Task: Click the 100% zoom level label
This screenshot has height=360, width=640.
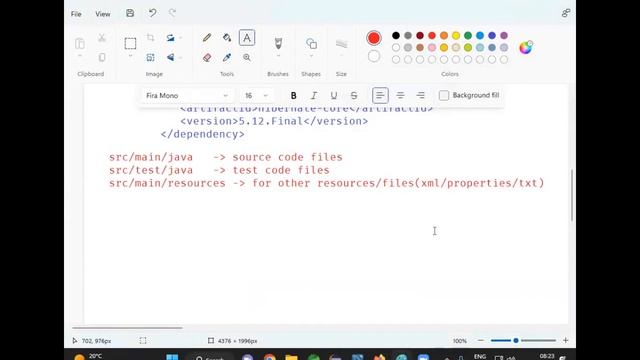Action: coord(460,341)
